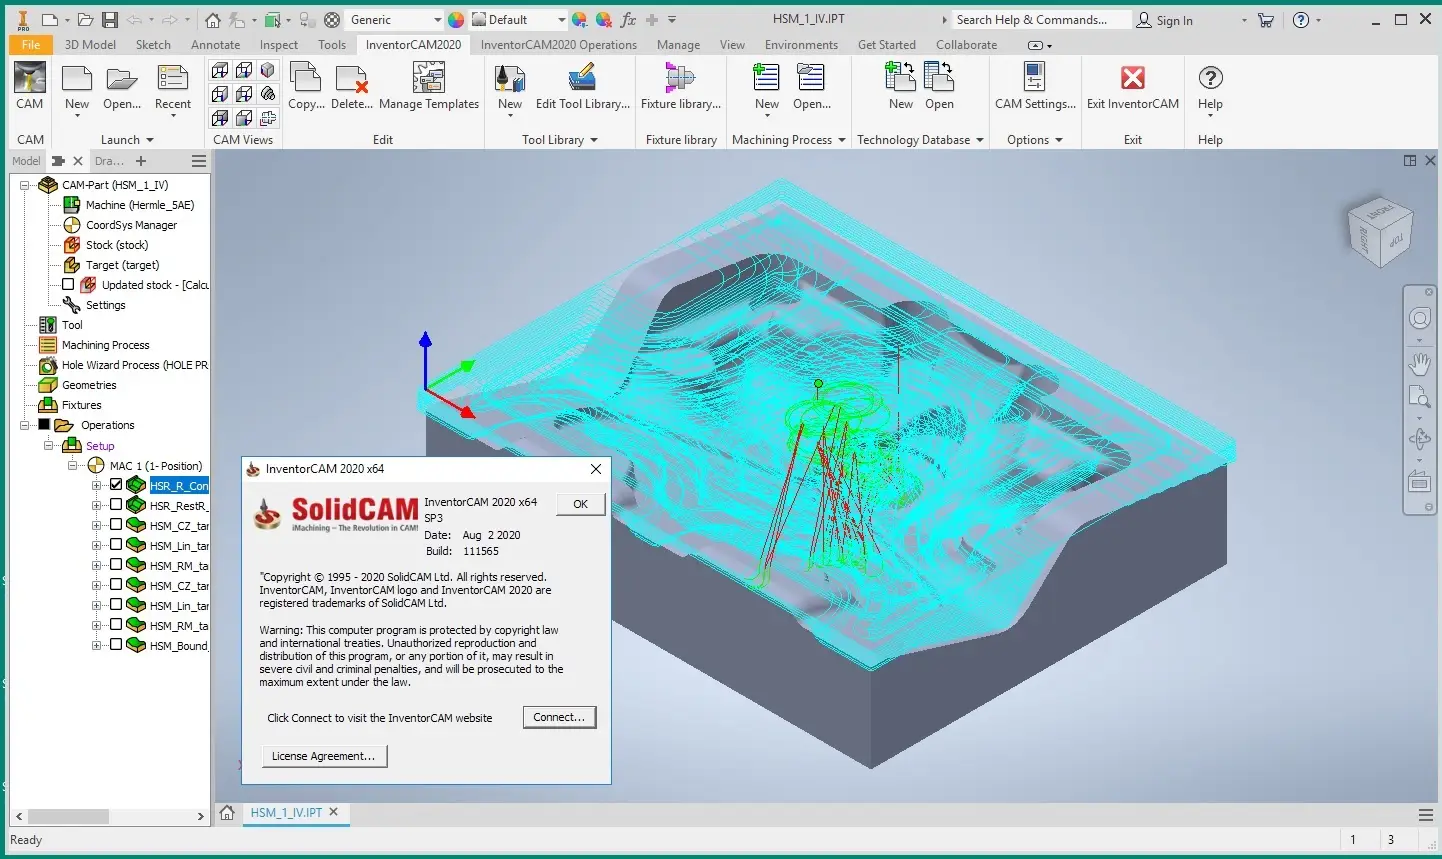This screenshot has width=1442, height=859.
Task: Click the ViewCube in the viewport
Action: pos(1380,230)
